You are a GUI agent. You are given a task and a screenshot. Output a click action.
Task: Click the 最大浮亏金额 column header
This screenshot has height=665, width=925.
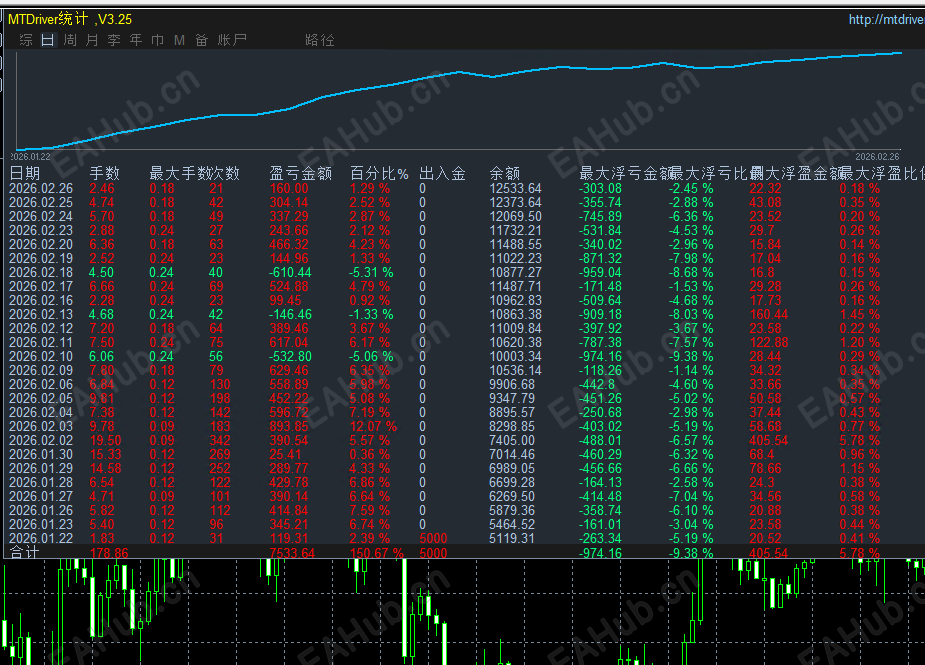click(x=625, y=173)
